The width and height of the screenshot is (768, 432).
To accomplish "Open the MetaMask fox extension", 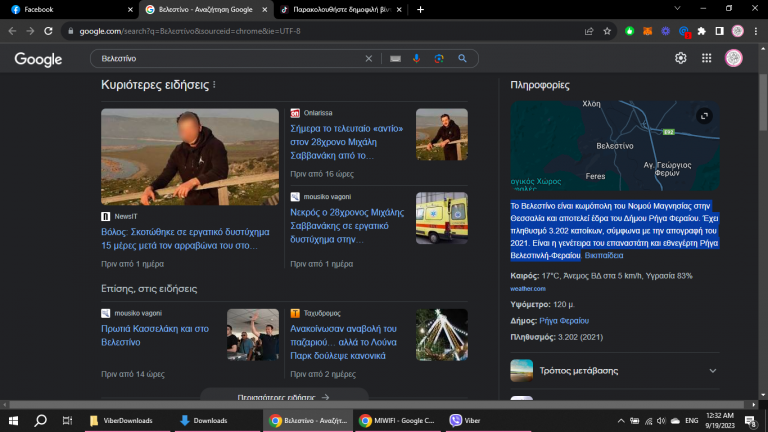I will 647,31.
